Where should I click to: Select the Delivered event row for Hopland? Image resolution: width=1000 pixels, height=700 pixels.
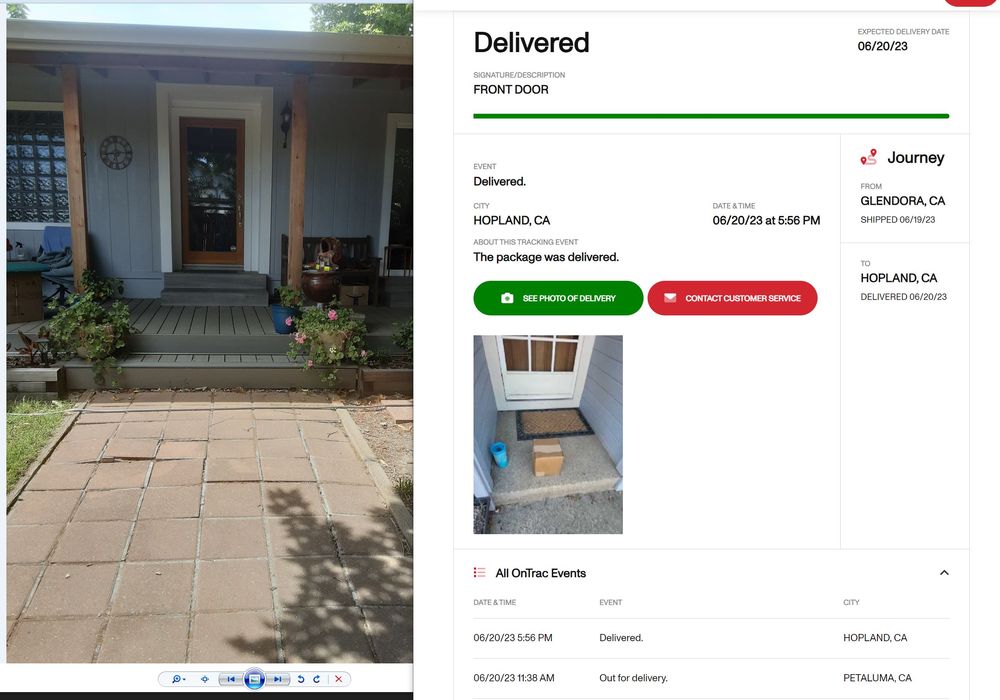click(711, 638)
